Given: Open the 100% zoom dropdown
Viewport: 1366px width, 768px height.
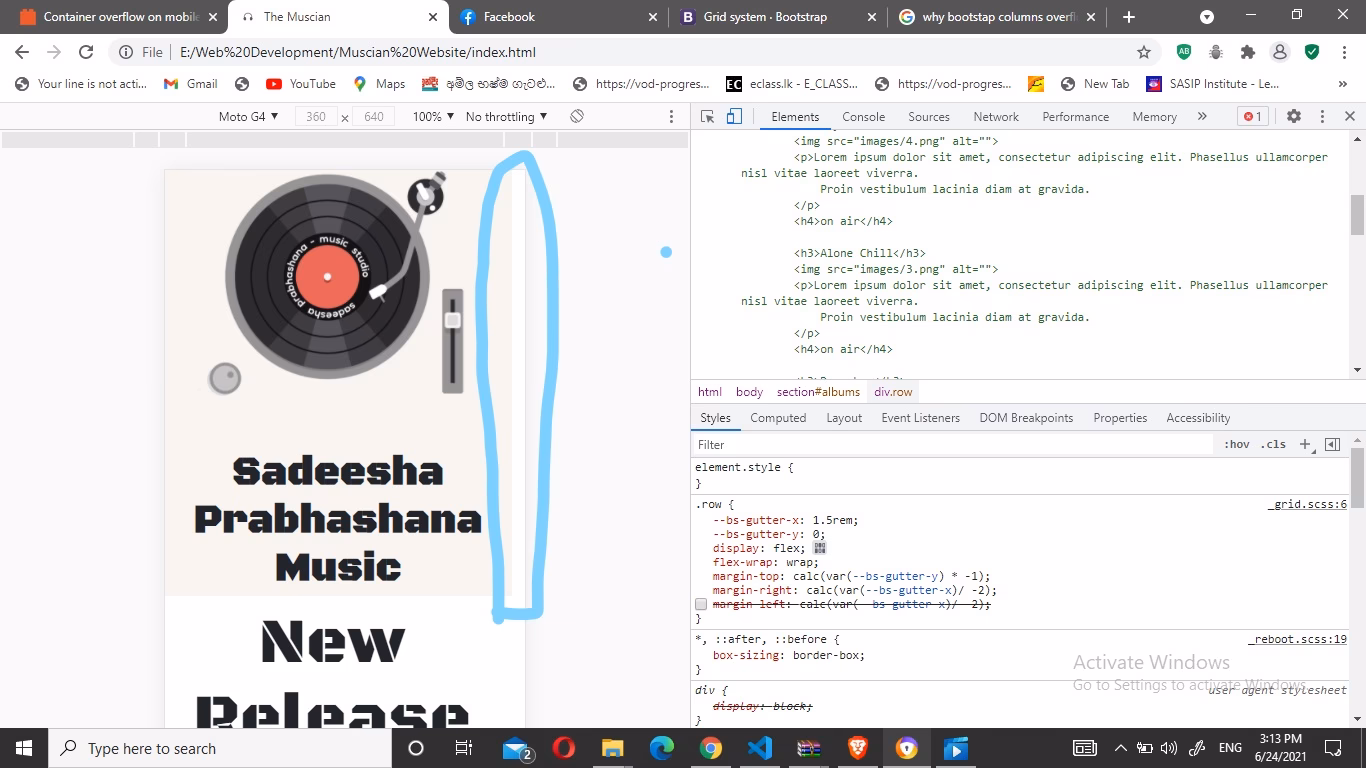Looking at the screenshot, I should click(x=431, y=116).
